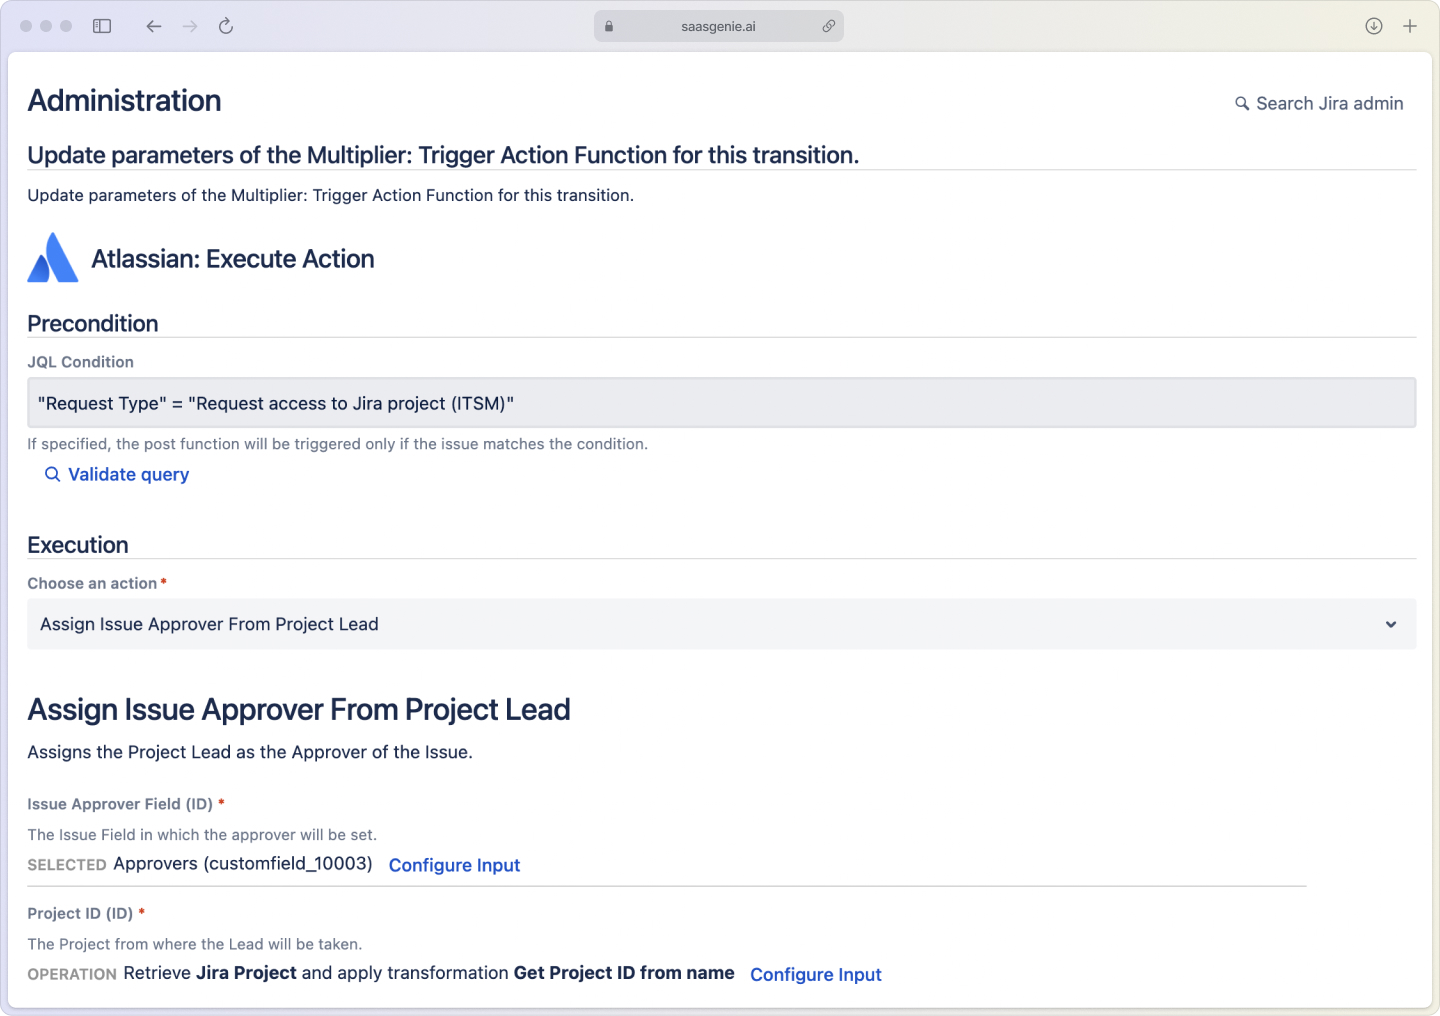The image size is (1440, 1016).
Task: Open downloads from the browser toolbar
Action: coord(1374,26)
